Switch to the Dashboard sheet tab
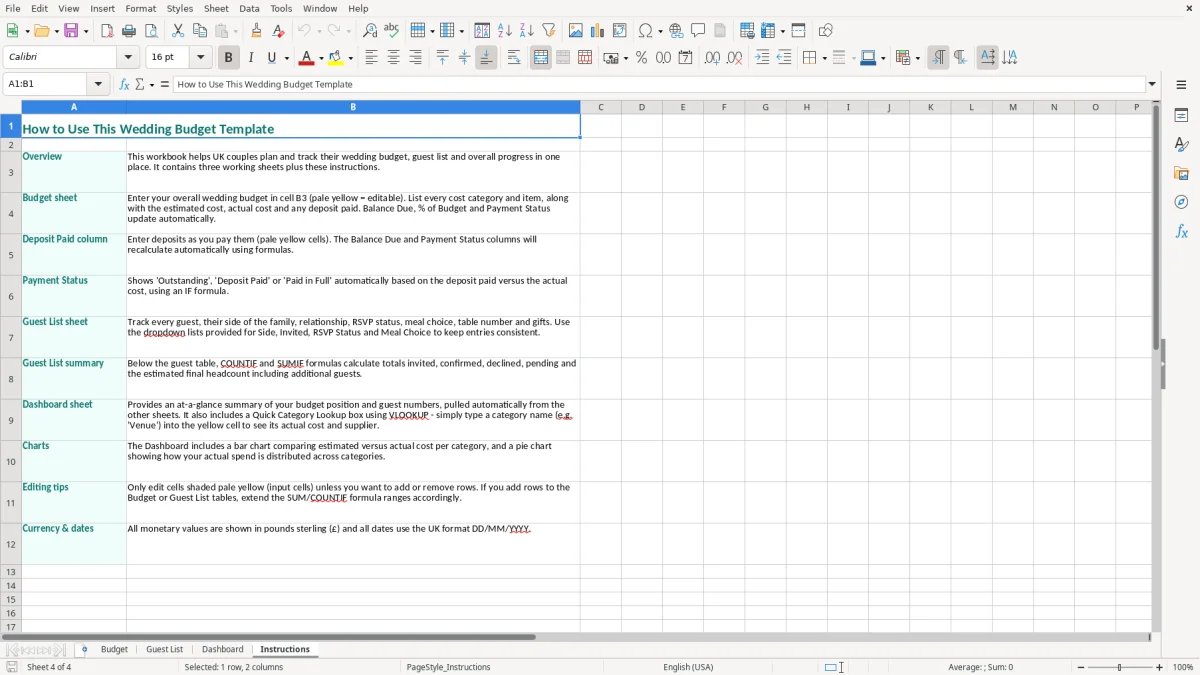The width and height of the screenshot is (1200, 675). coord(222,649)
